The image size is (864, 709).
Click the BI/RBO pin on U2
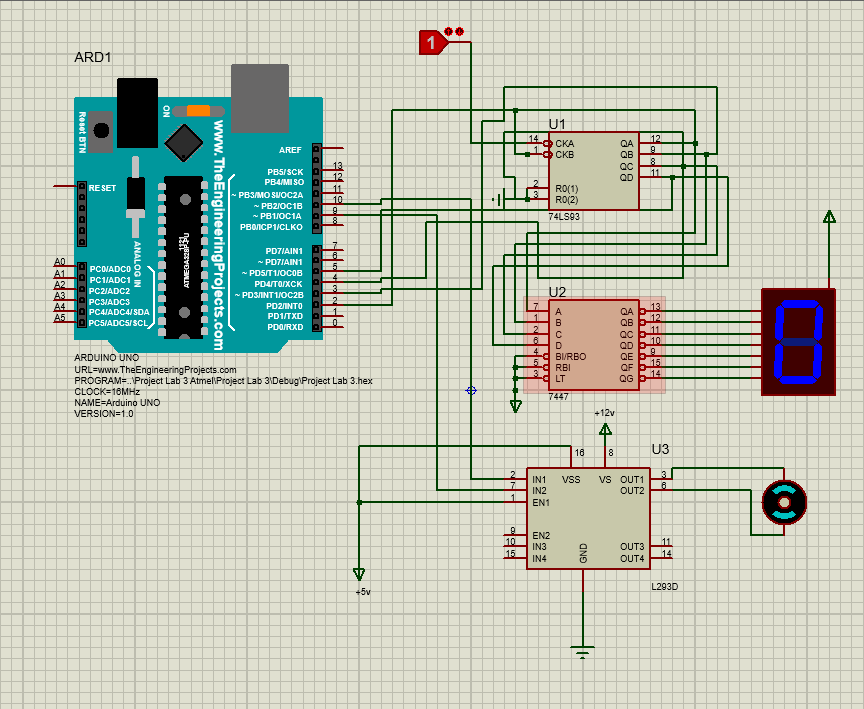coord(538,356)
